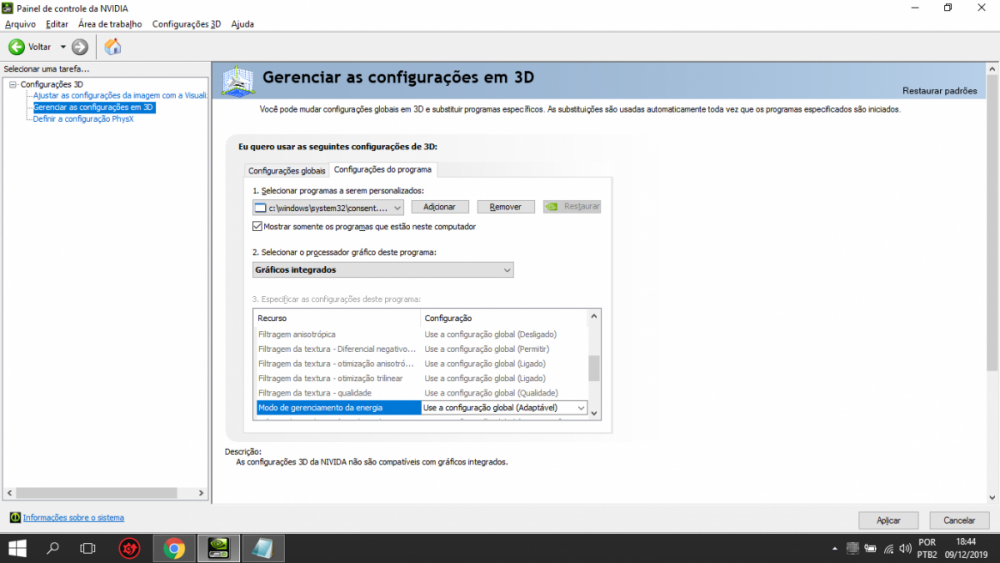Open the Windows Start menu

point(17,548)
